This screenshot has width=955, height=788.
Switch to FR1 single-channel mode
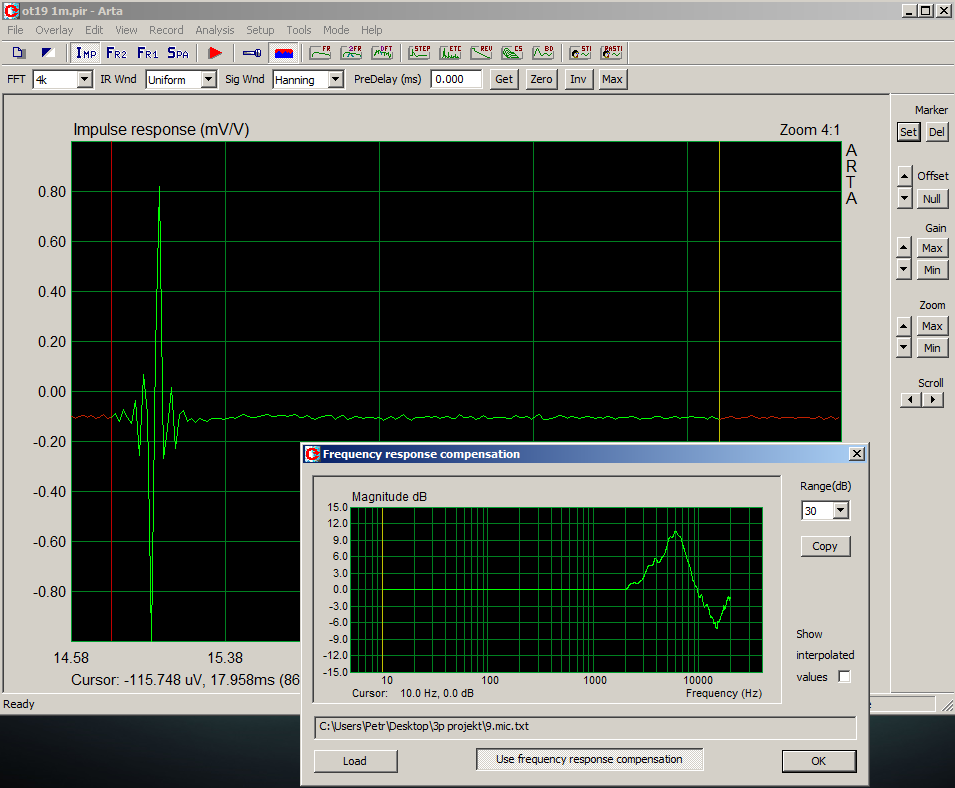(147, 53)
